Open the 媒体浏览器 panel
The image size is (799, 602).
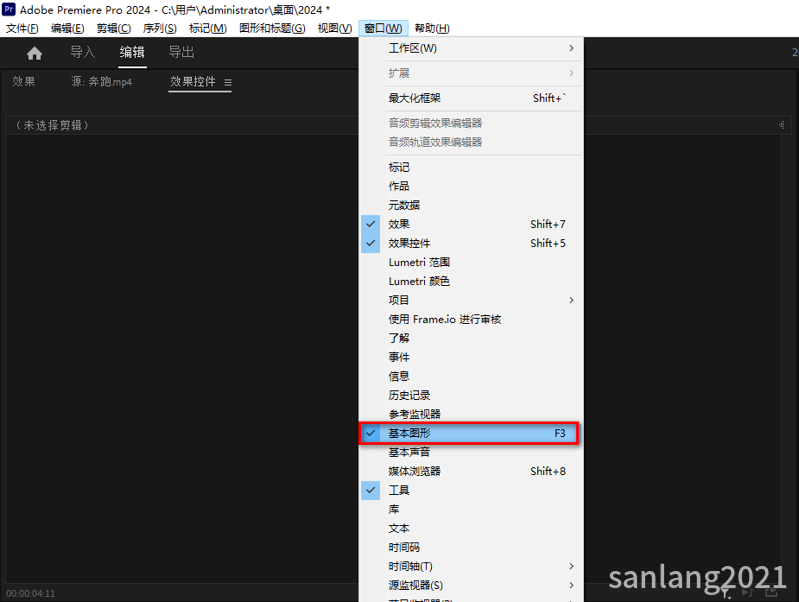tap(471, 472)
